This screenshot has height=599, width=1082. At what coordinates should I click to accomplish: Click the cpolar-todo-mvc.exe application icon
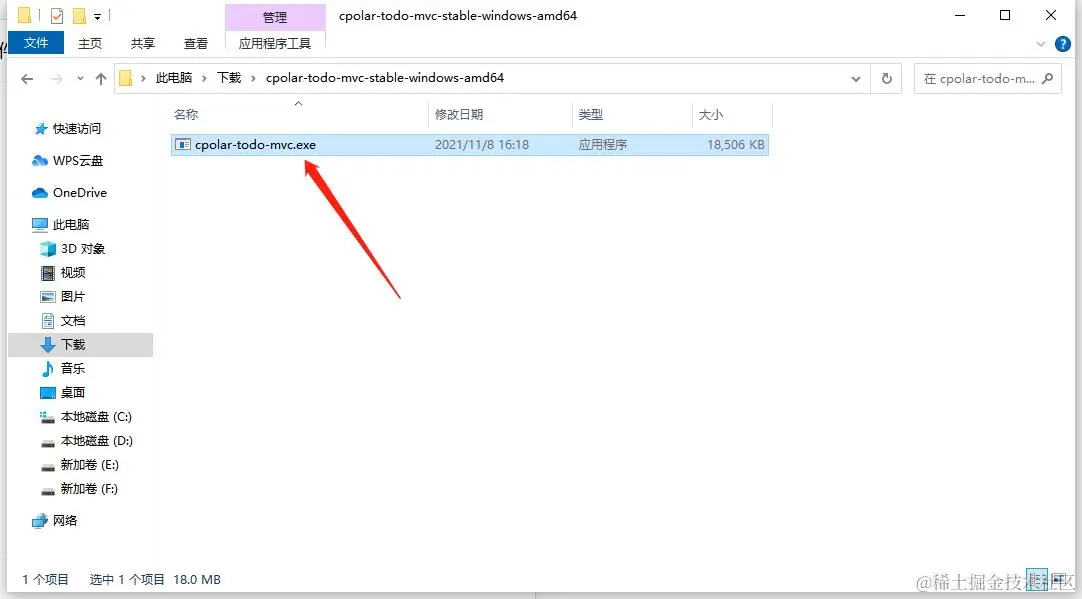[183, 145]
